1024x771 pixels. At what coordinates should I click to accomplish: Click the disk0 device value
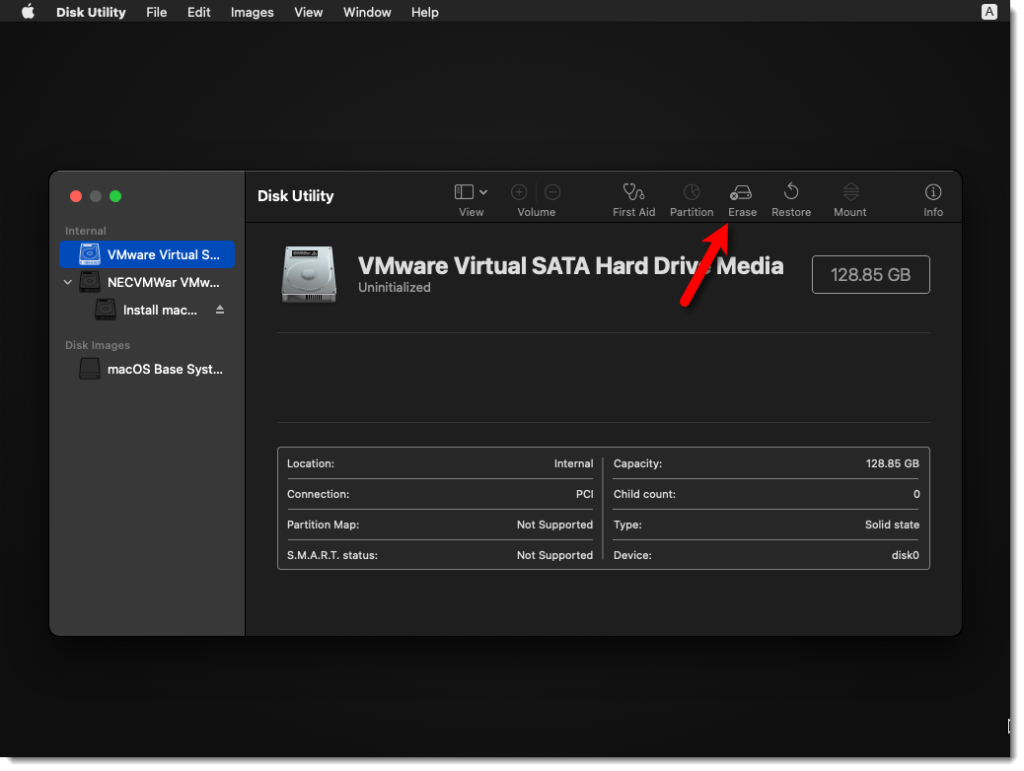tap(905, 556)
